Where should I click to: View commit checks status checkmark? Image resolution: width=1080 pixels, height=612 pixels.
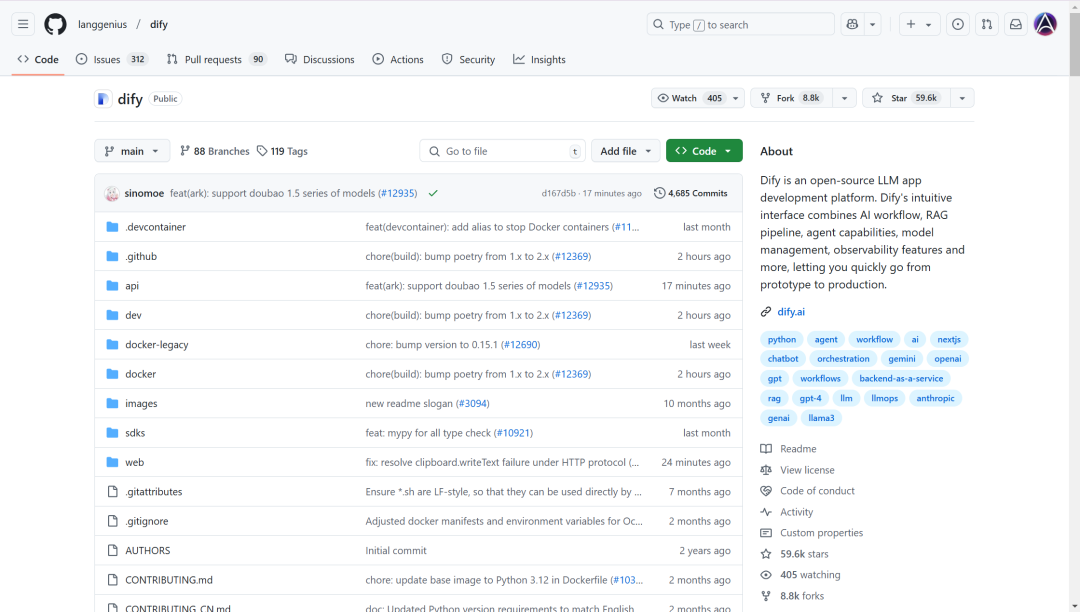pyautogui.click(x=433, y=193)
